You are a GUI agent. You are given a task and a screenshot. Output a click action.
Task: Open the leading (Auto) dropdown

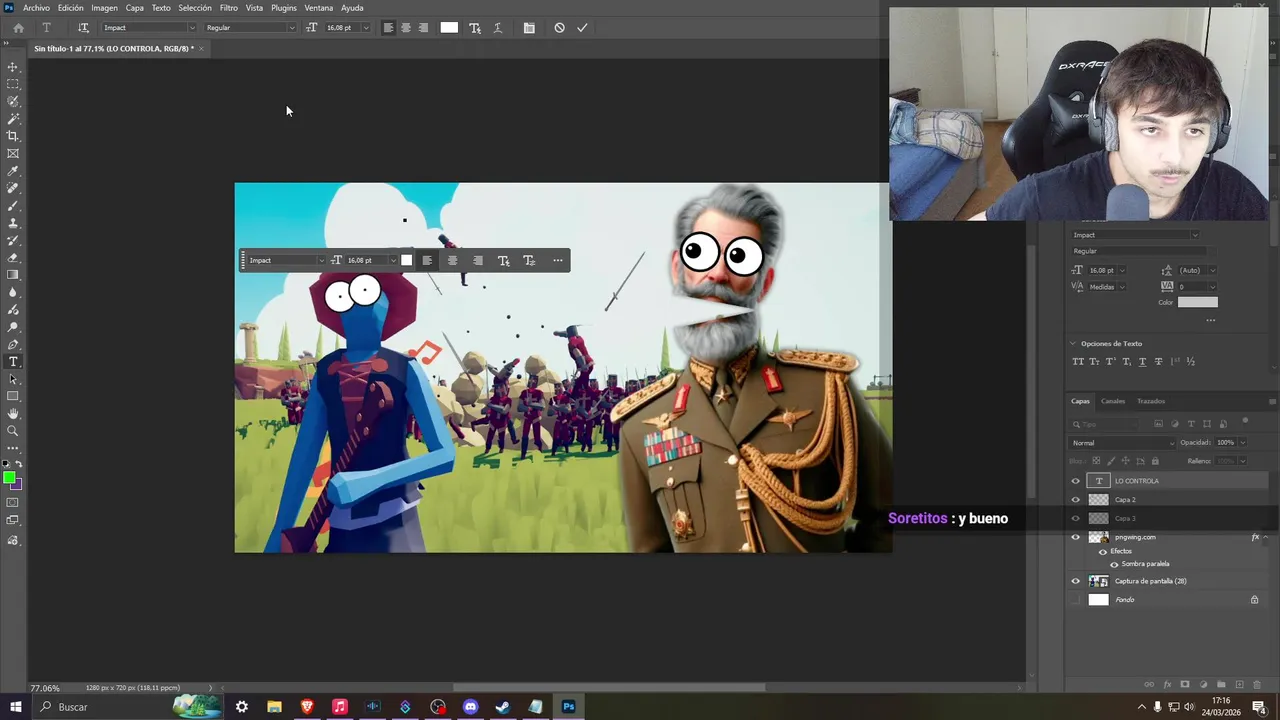point(1212,270)
